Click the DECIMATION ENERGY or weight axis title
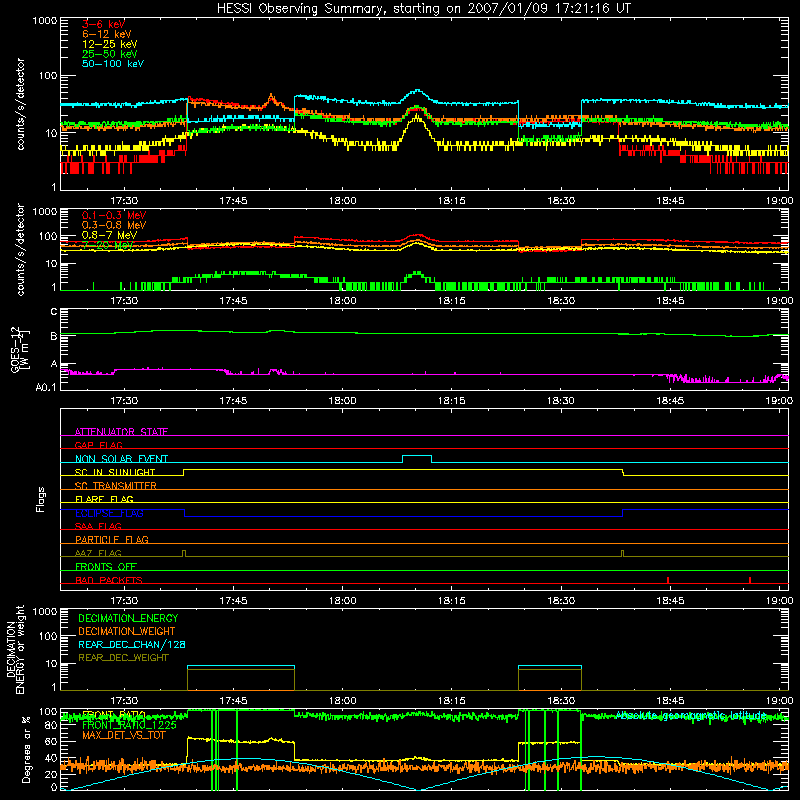Viewport: 800px width, 800px height. pos(15,649)
